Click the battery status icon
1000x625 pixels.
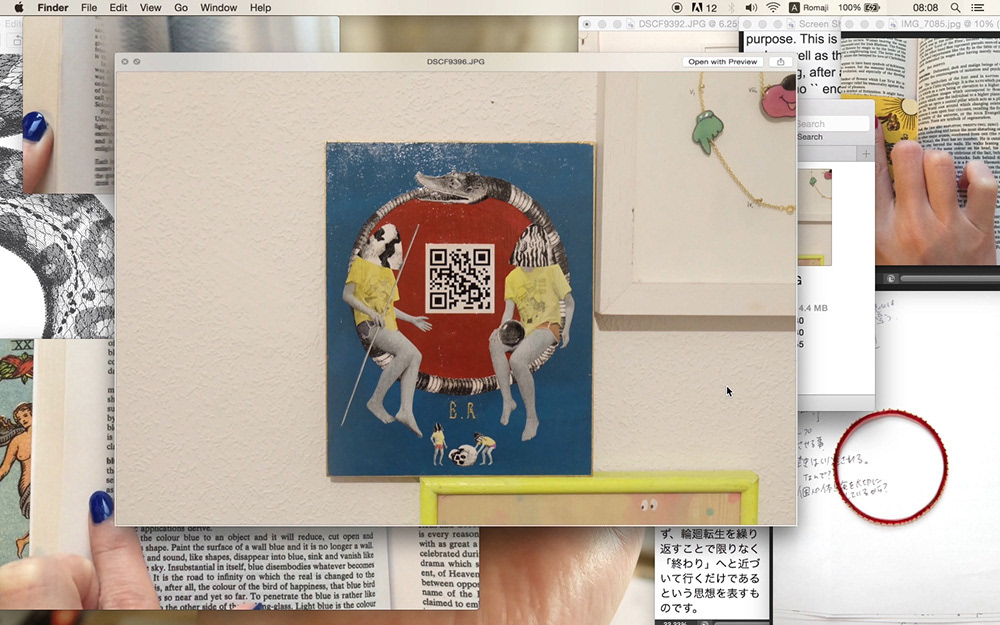pos(872,8)
